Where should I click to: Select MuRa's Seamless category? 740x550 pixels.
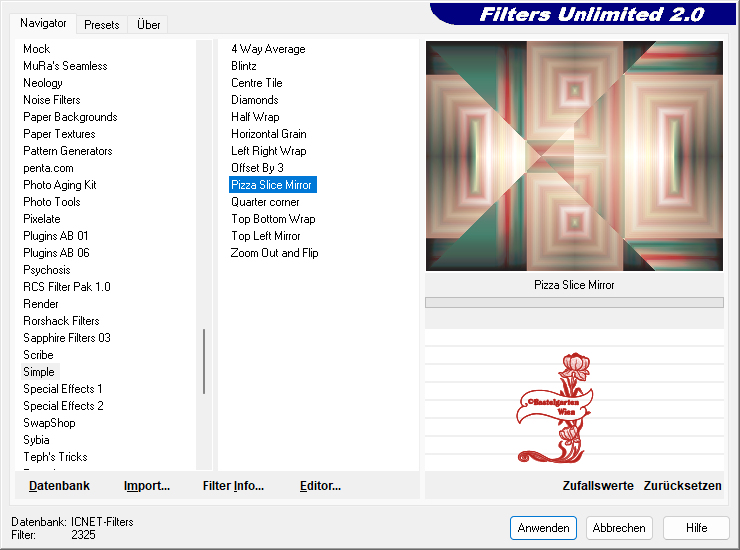tap(65, 66)
